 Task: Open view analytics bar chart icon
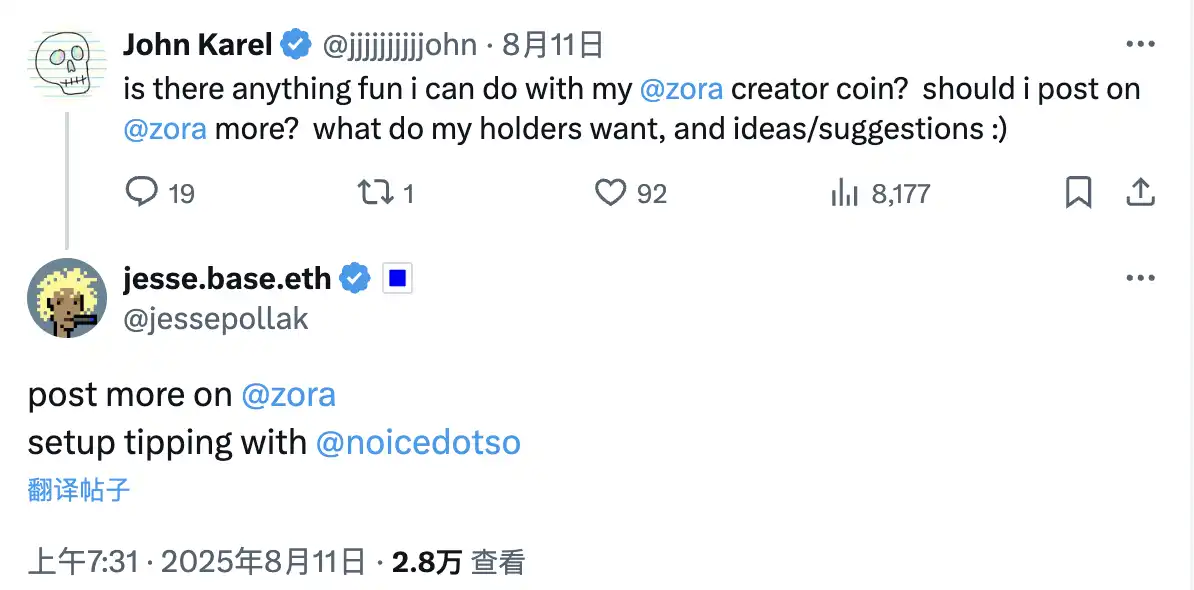[x=846, y=192]
